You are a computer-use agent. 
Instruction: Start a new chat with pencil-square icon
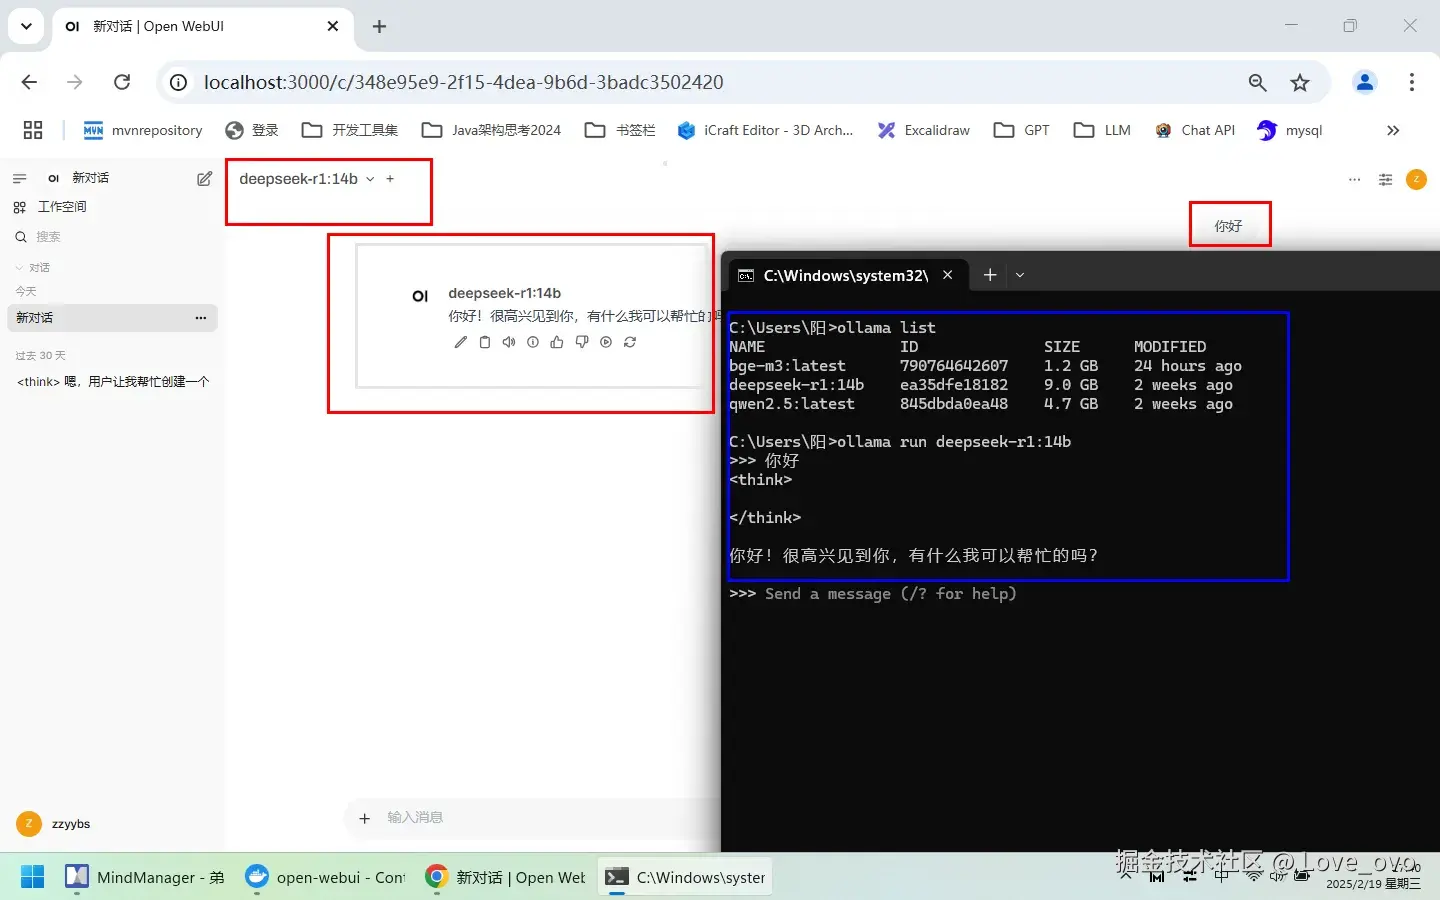coord(204,178)
